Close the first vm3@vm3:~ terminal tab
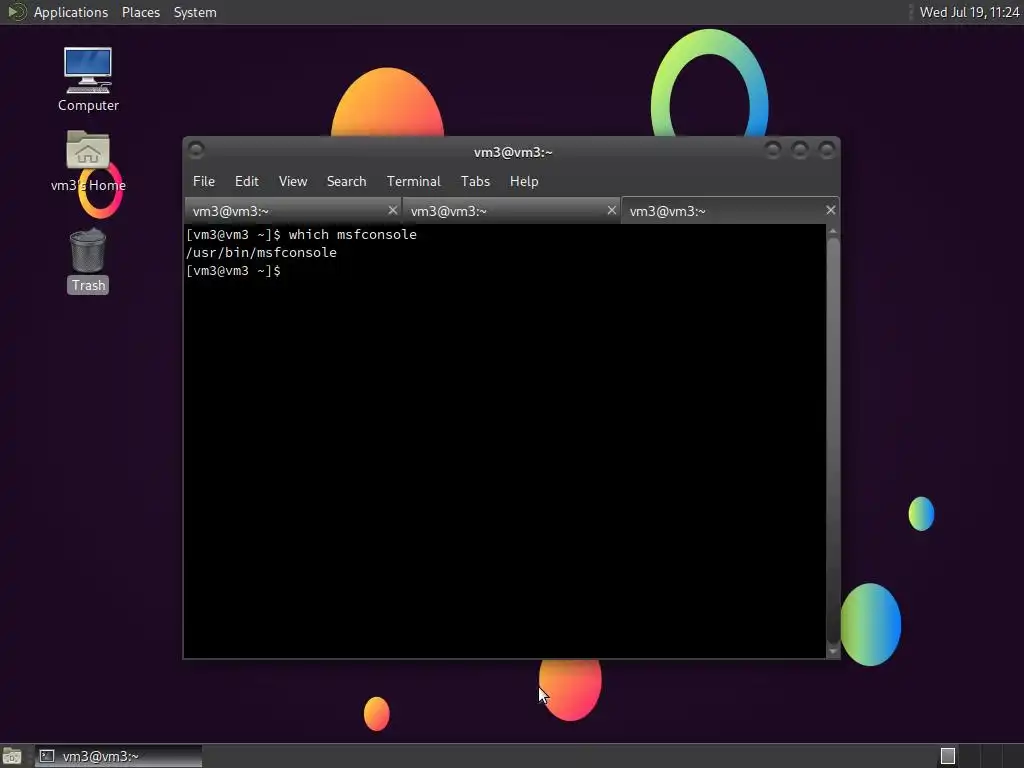 pyautogui.click(x=392, y=210)
